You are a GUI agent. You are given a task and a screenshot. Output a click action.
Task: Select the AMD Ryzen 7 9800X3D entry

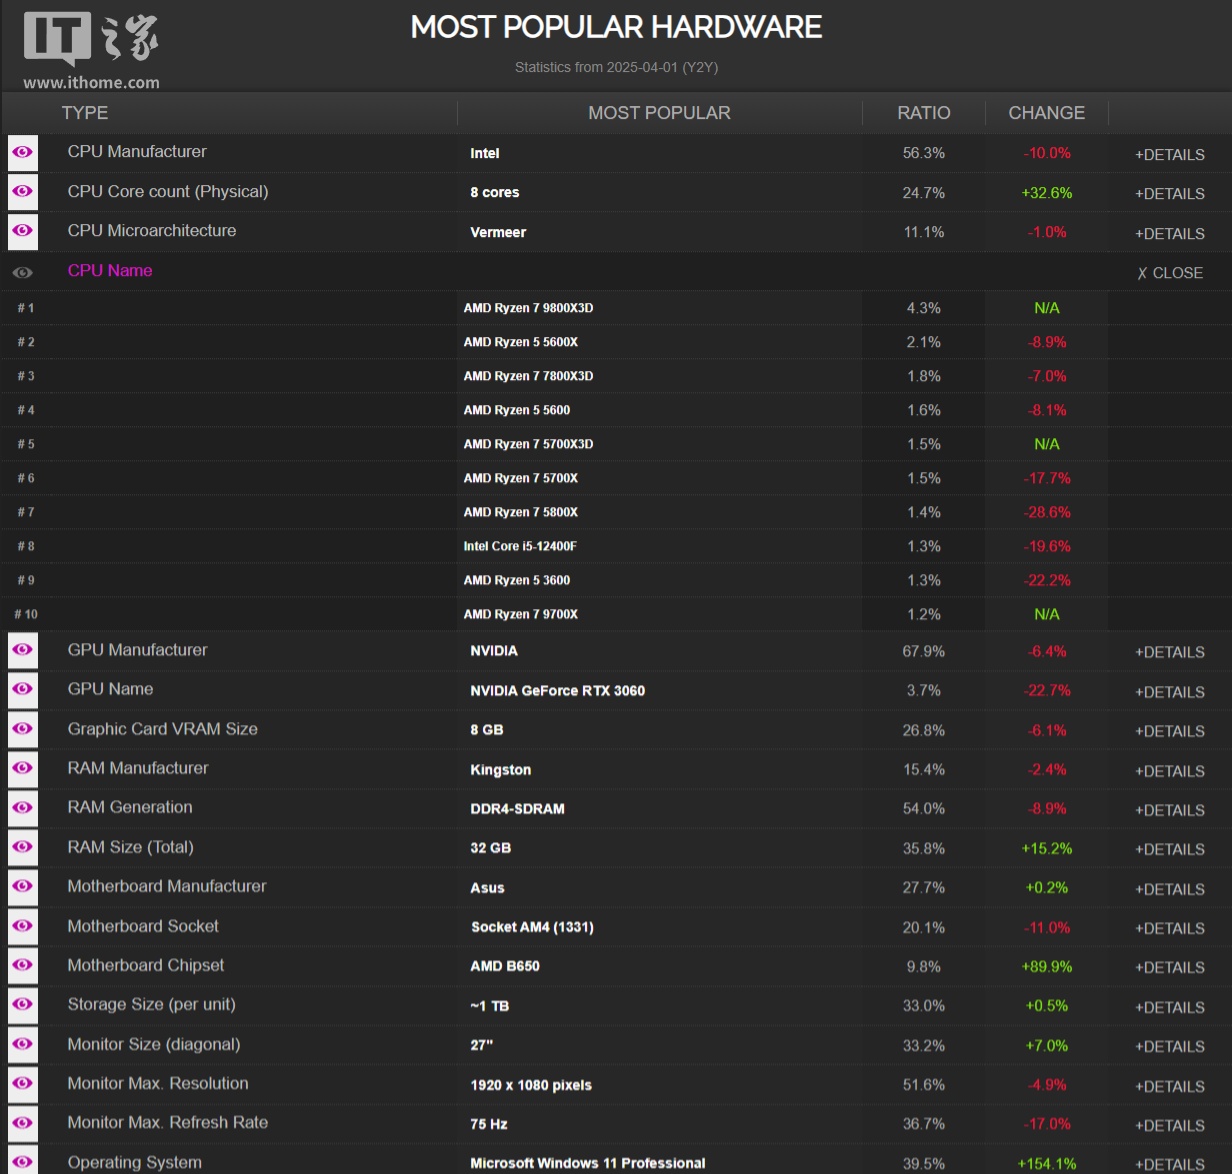point(528,308)
